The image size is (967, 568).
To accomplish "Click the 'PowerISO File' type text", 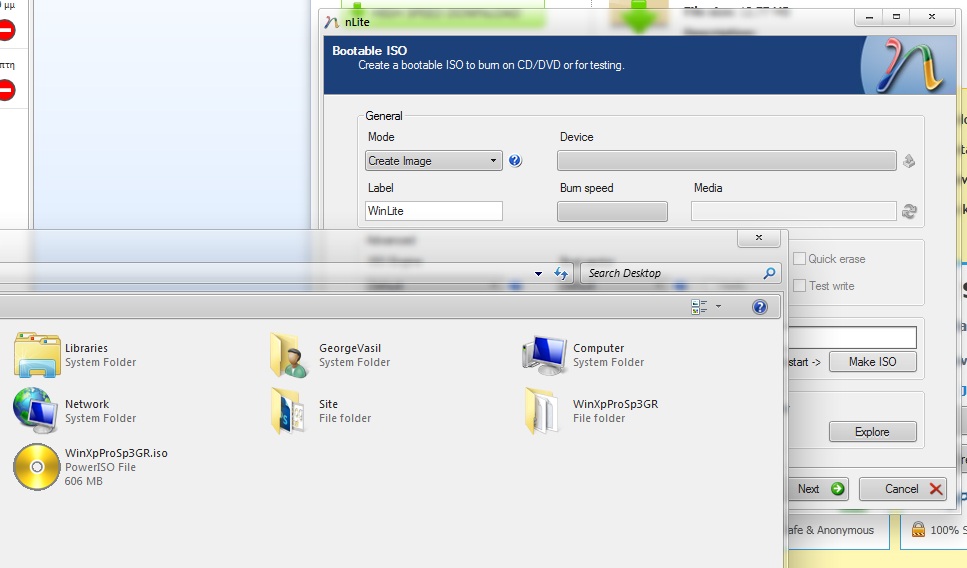I will click(x=101, y=467).
